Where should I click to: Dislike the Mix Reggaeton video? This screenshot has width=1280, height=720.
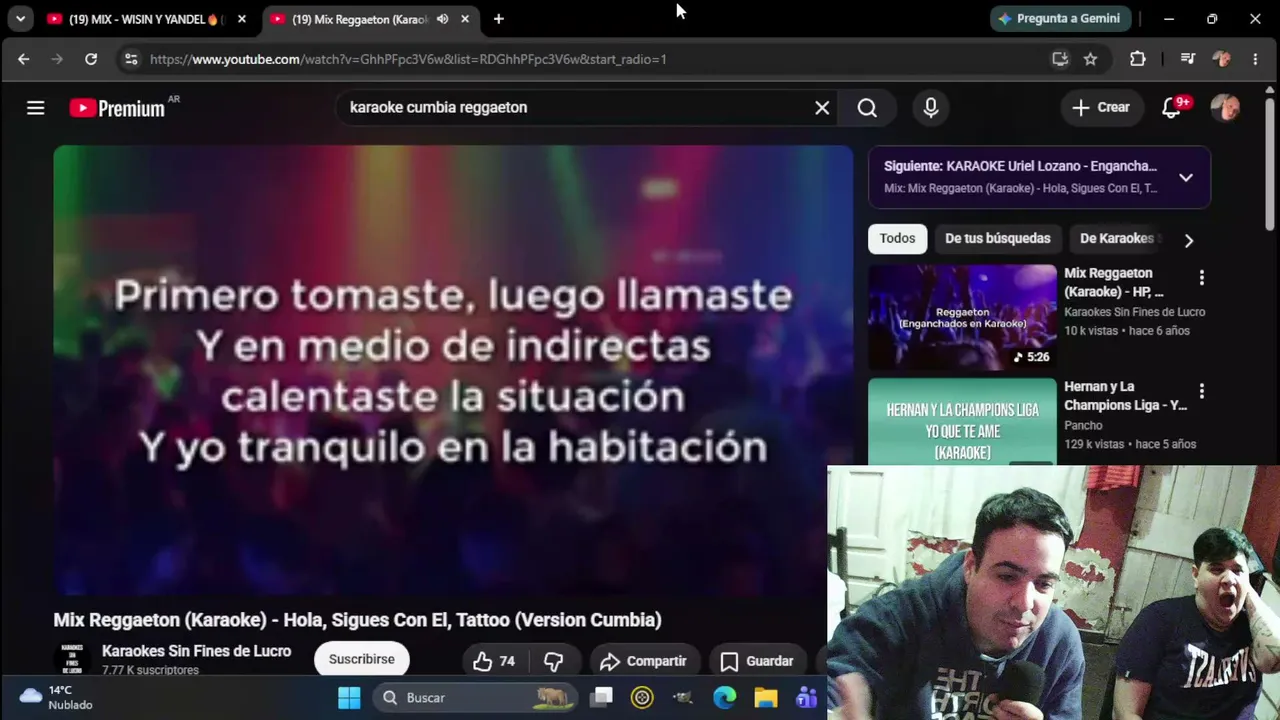click(x=554, y=661)
